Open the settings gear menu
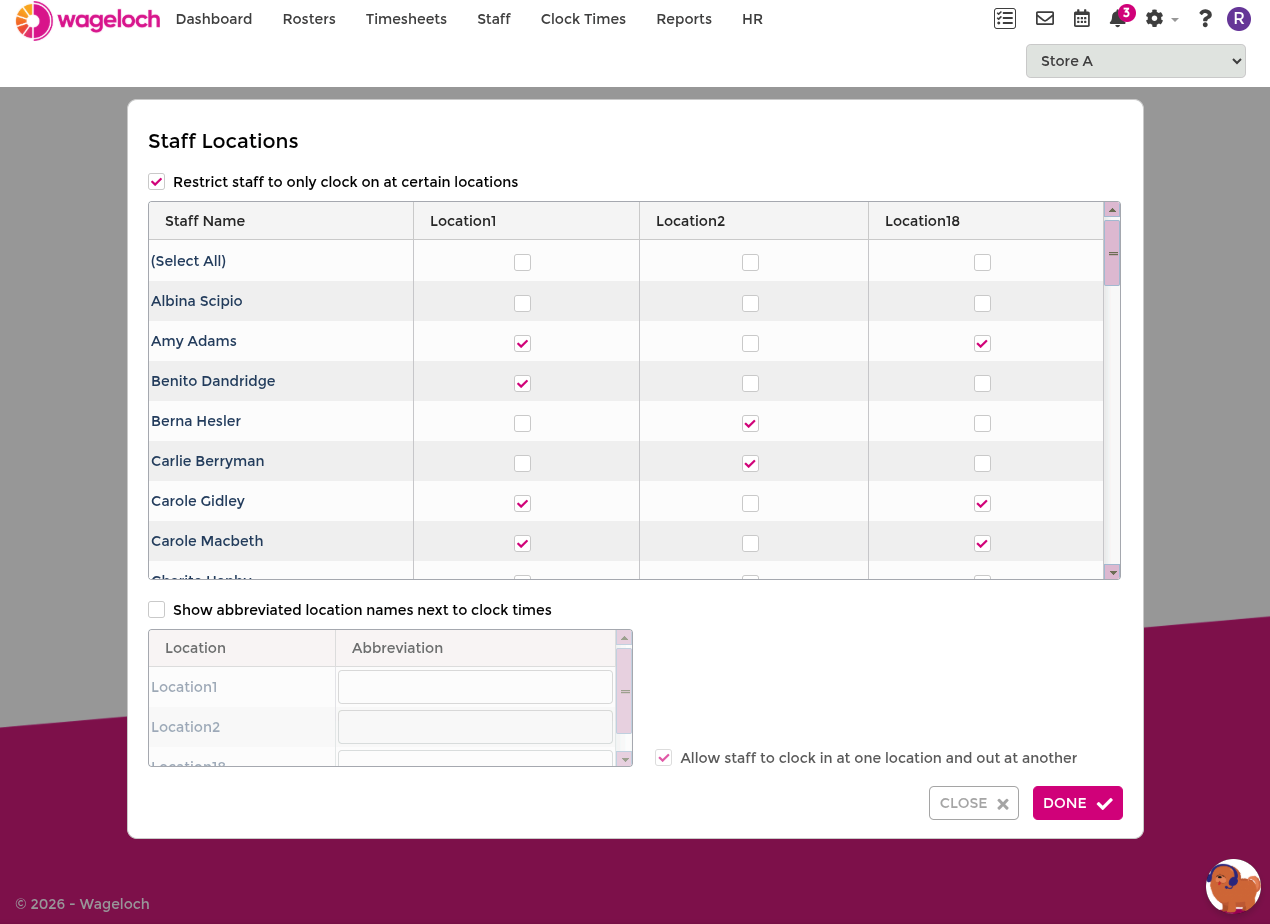 (1161, 18)
